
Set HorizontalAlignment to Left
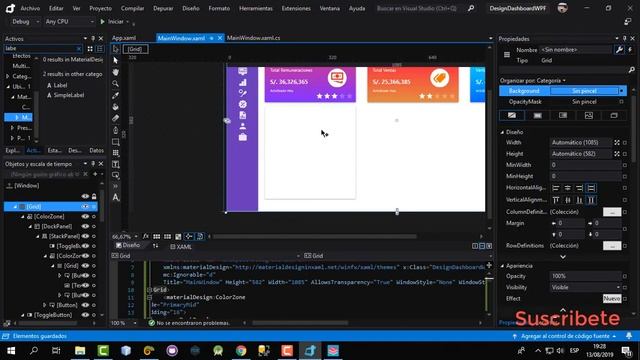[556, 188]
